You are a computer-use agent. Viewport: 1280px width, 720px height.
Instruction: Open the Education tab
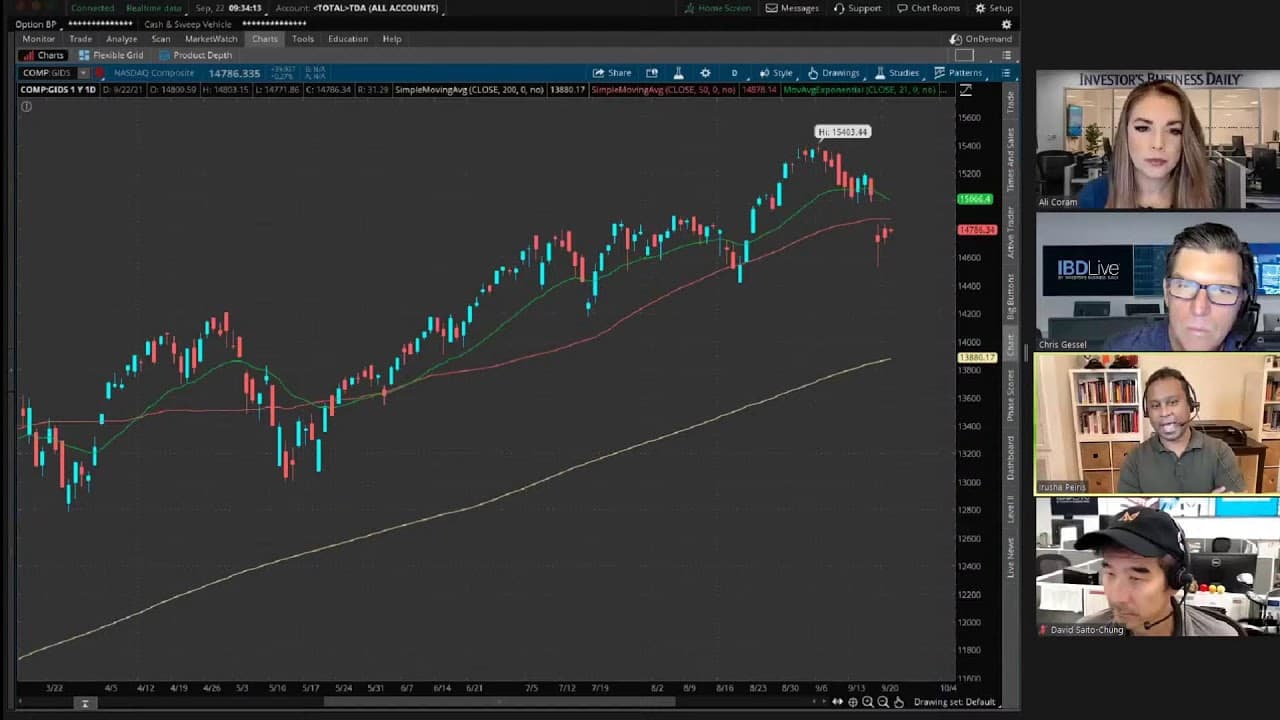(348, 39)
